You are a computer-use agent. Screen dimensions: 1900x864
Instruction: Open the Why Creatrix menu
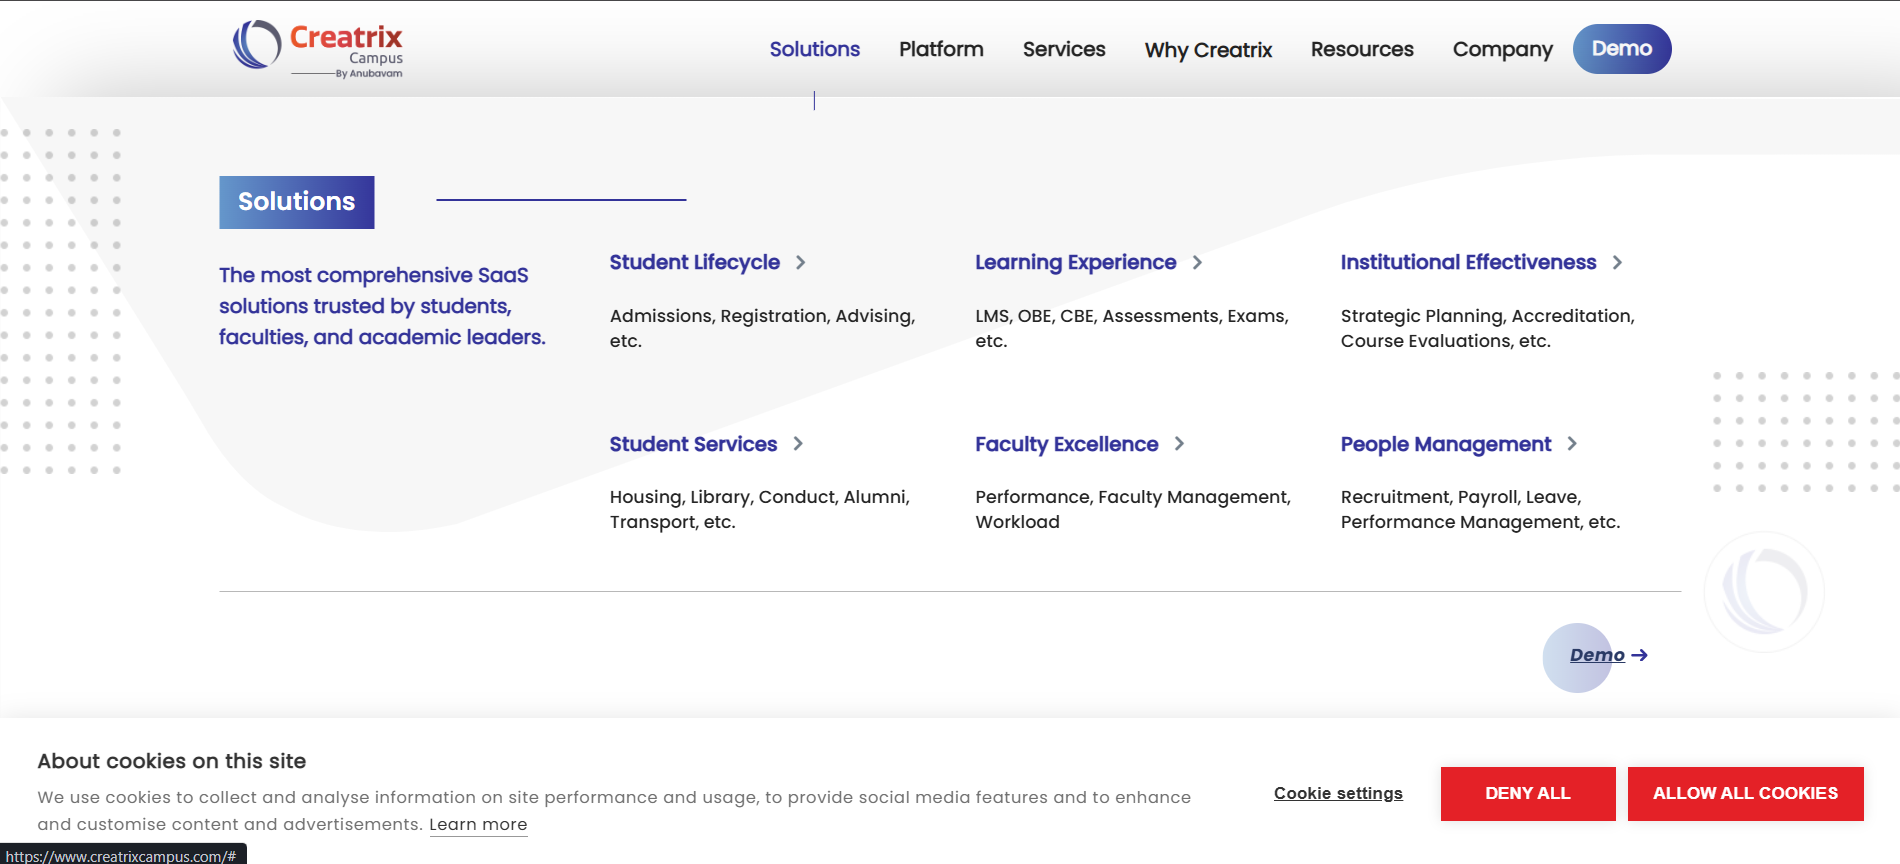[x=1208, y=50]
